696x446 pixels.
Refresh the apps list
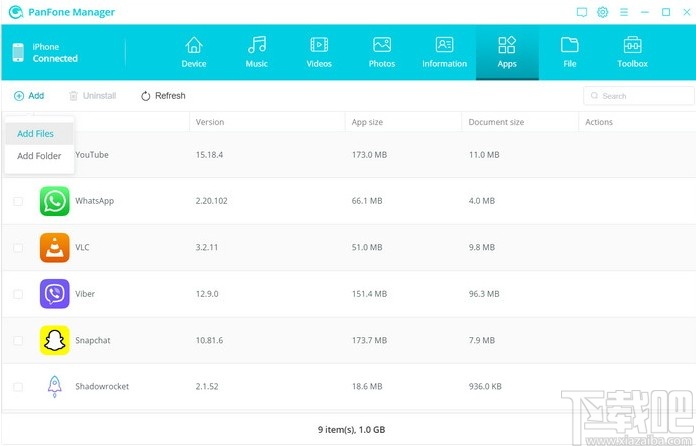[163, 95]
